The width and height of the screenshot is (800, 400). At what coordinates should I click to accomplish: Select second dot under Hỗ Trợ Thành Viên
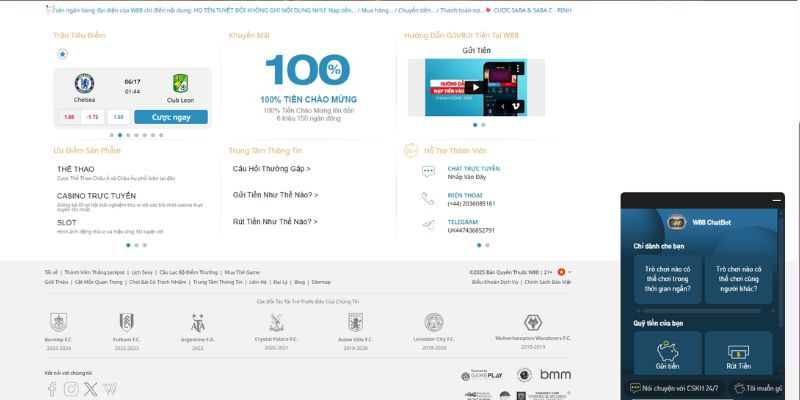click(487, 245)
